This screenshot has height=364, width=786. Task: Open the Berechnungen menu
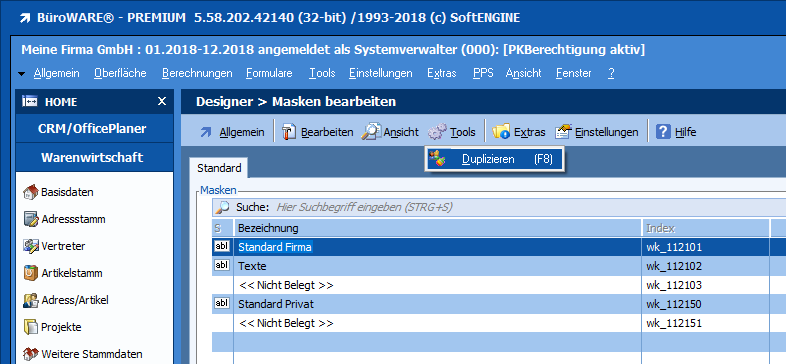click(x=197, y=73)
